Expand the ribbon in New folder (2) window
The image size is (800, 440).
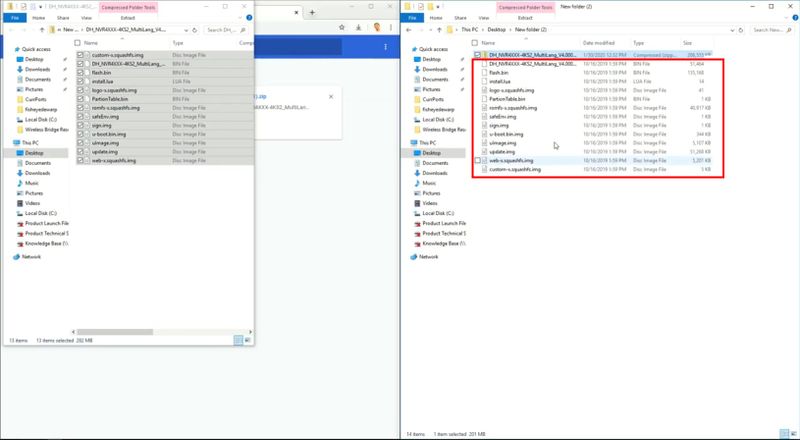click(786, 17)
